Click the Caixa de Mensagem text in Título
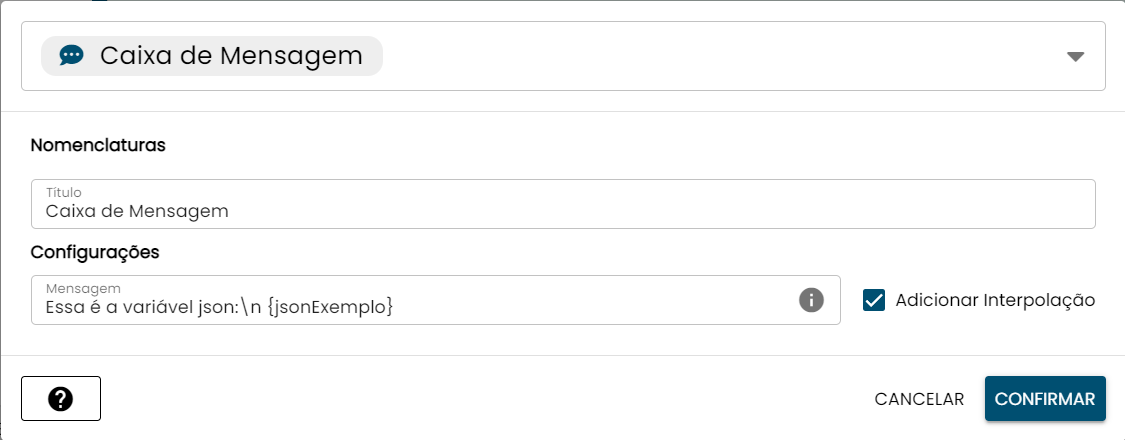The width and height of the screenshot is (1125, 440). click(137, 211)
